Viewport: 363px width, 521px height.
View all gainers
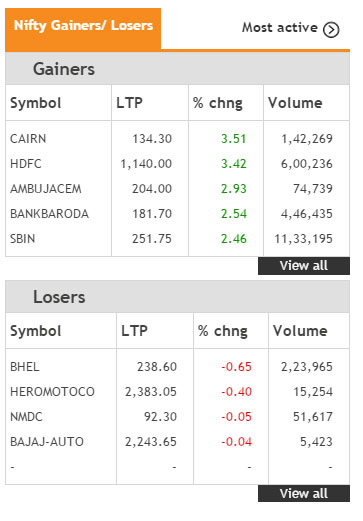coord(304,266)
